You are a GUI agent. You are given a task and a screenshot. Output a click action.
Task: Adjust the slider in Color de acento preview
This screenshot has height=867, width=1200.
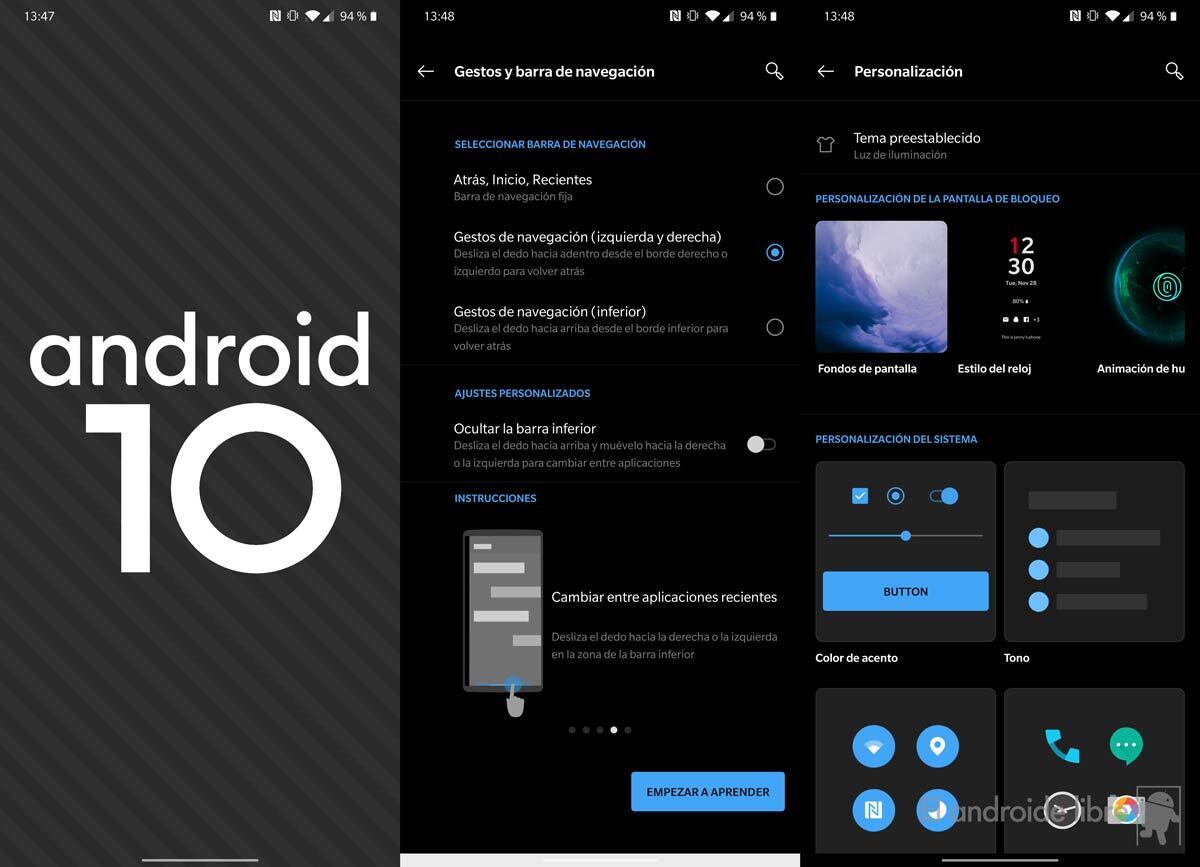tap(906, 536)
